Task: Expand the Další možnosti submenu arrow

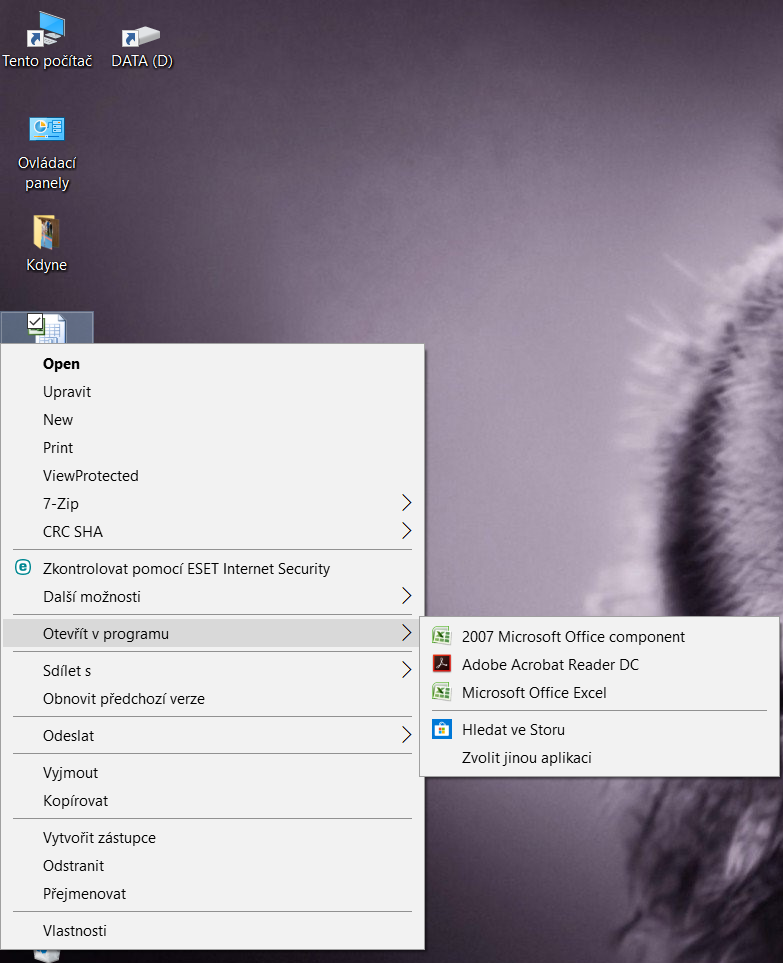Action: click(407, 596)
